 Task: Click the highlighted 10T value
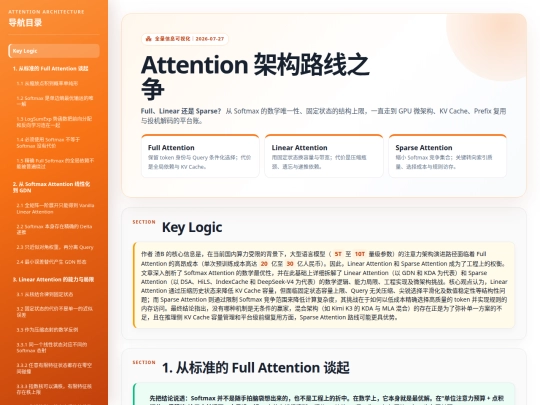point(360,254)
